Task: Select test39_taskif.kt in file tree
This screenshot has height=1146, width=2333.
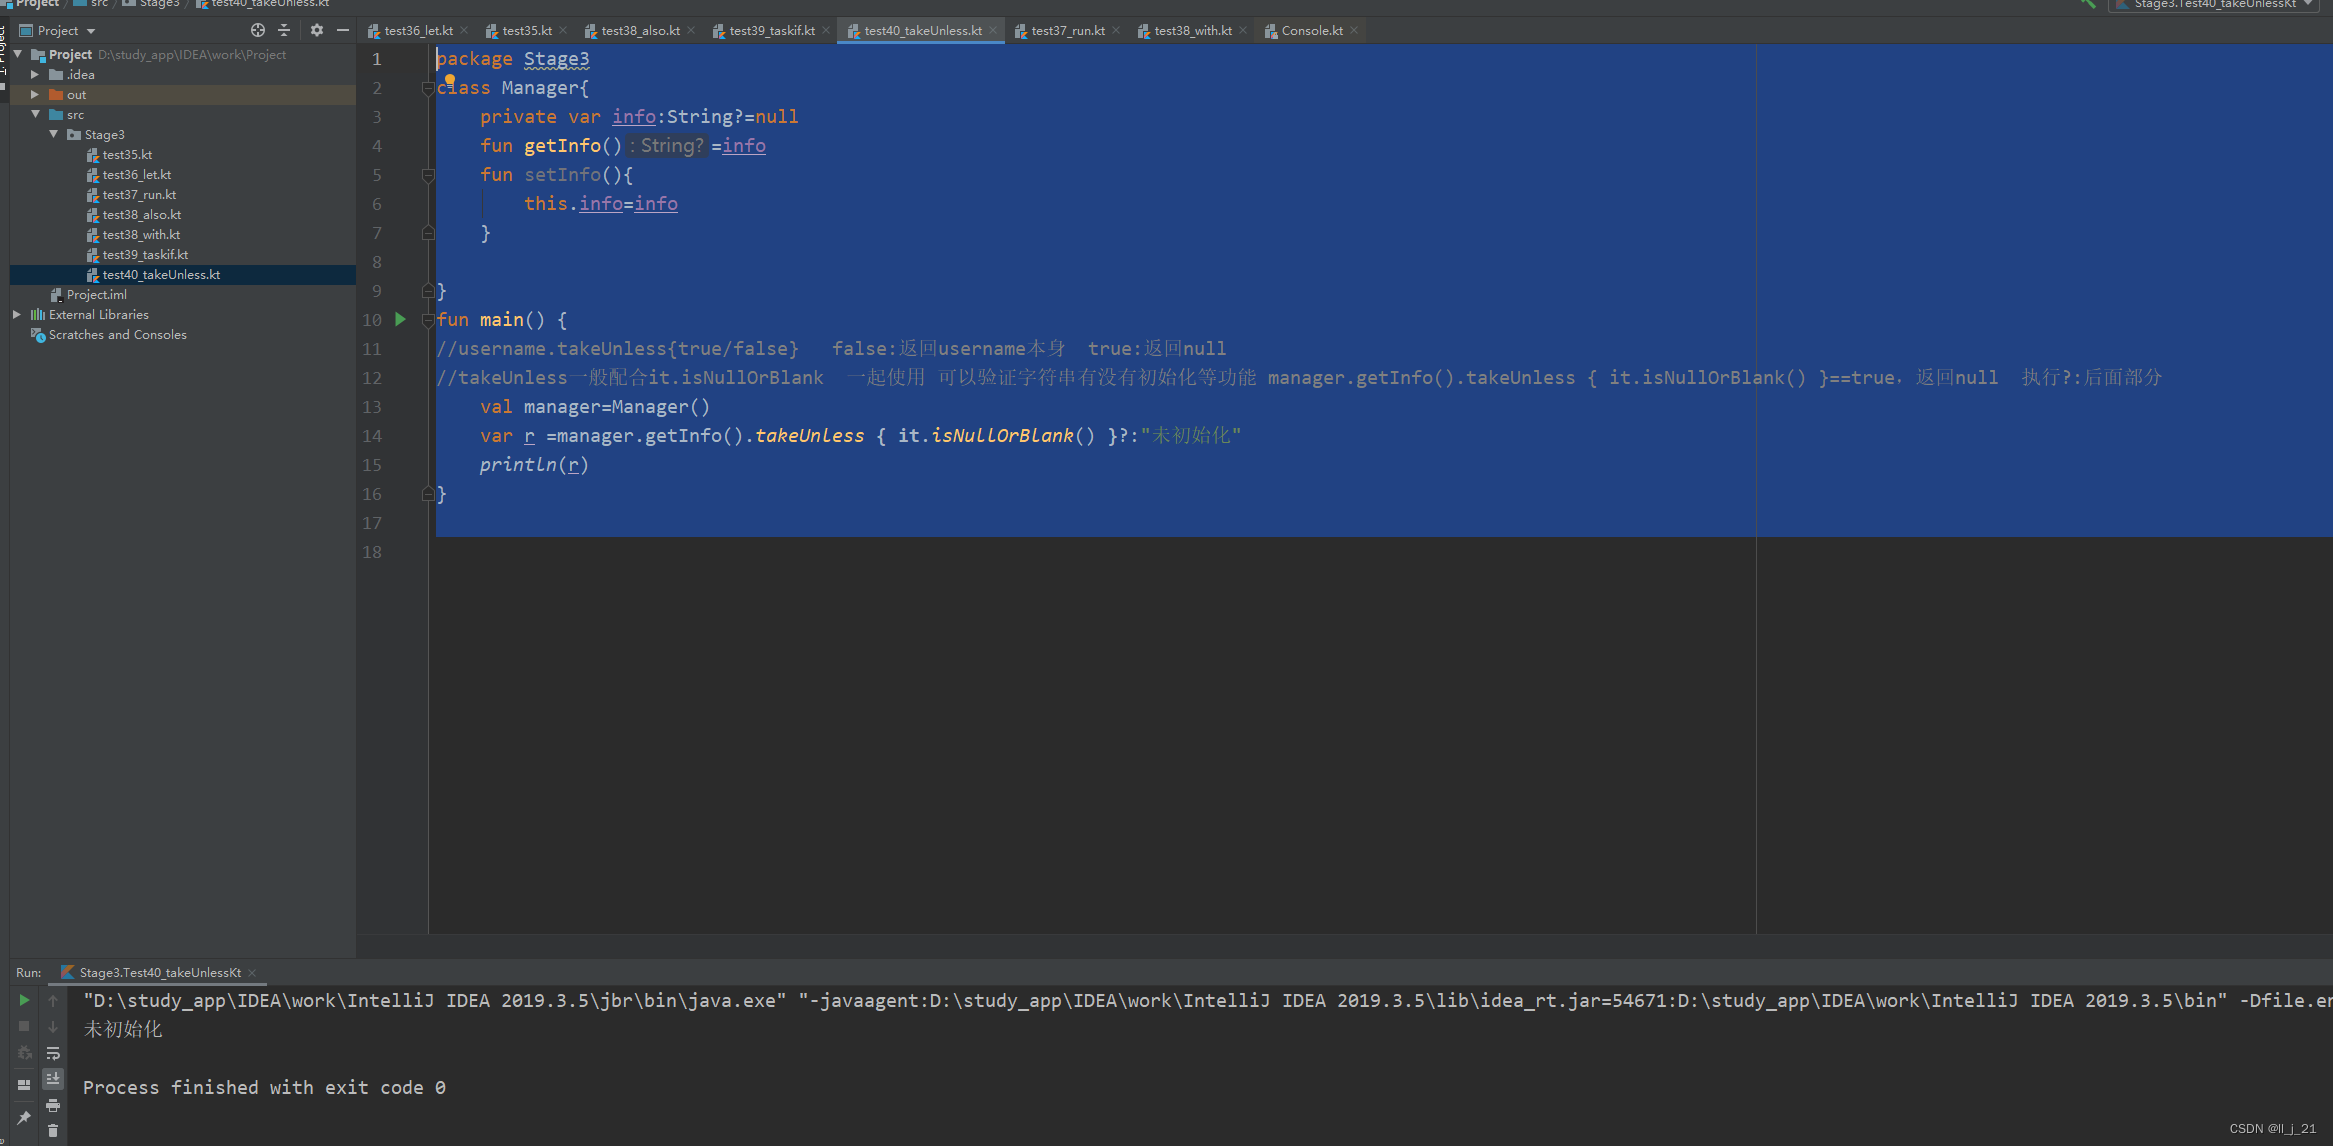Action: click(x=146, y=255)
